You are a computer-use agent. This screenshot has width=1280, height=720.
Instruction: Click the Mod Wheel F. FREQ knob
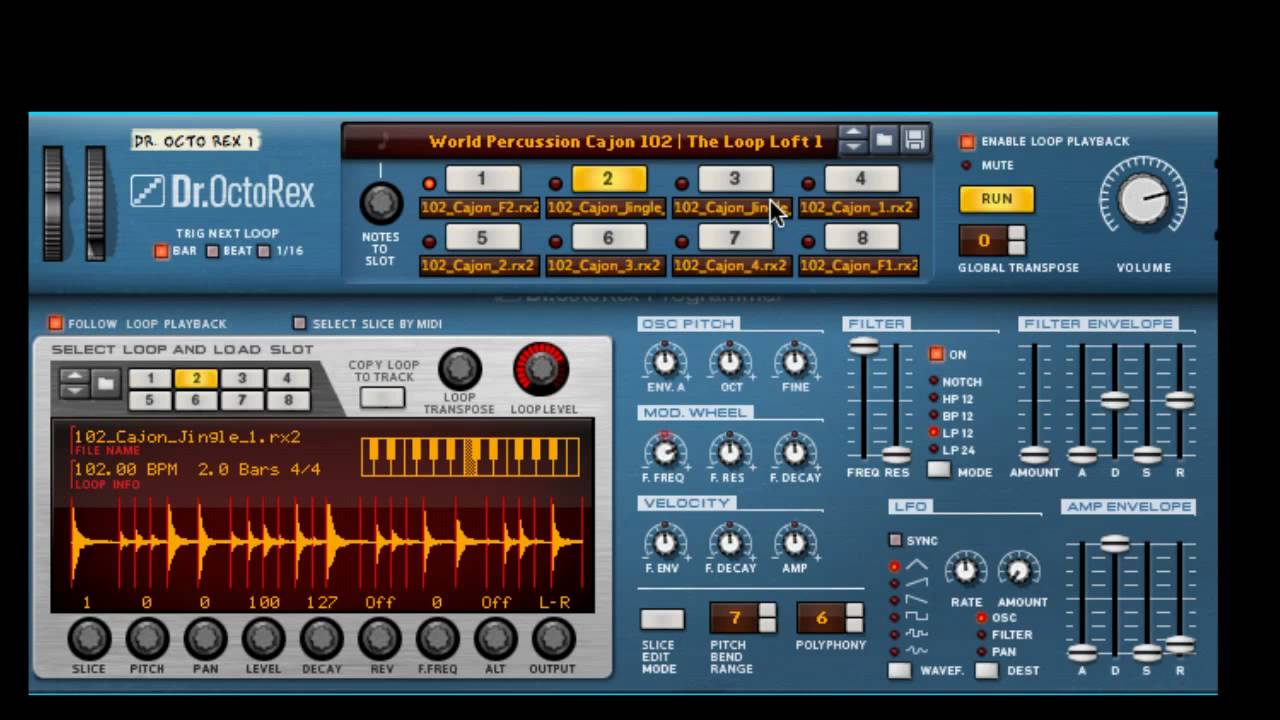(665, 451)
